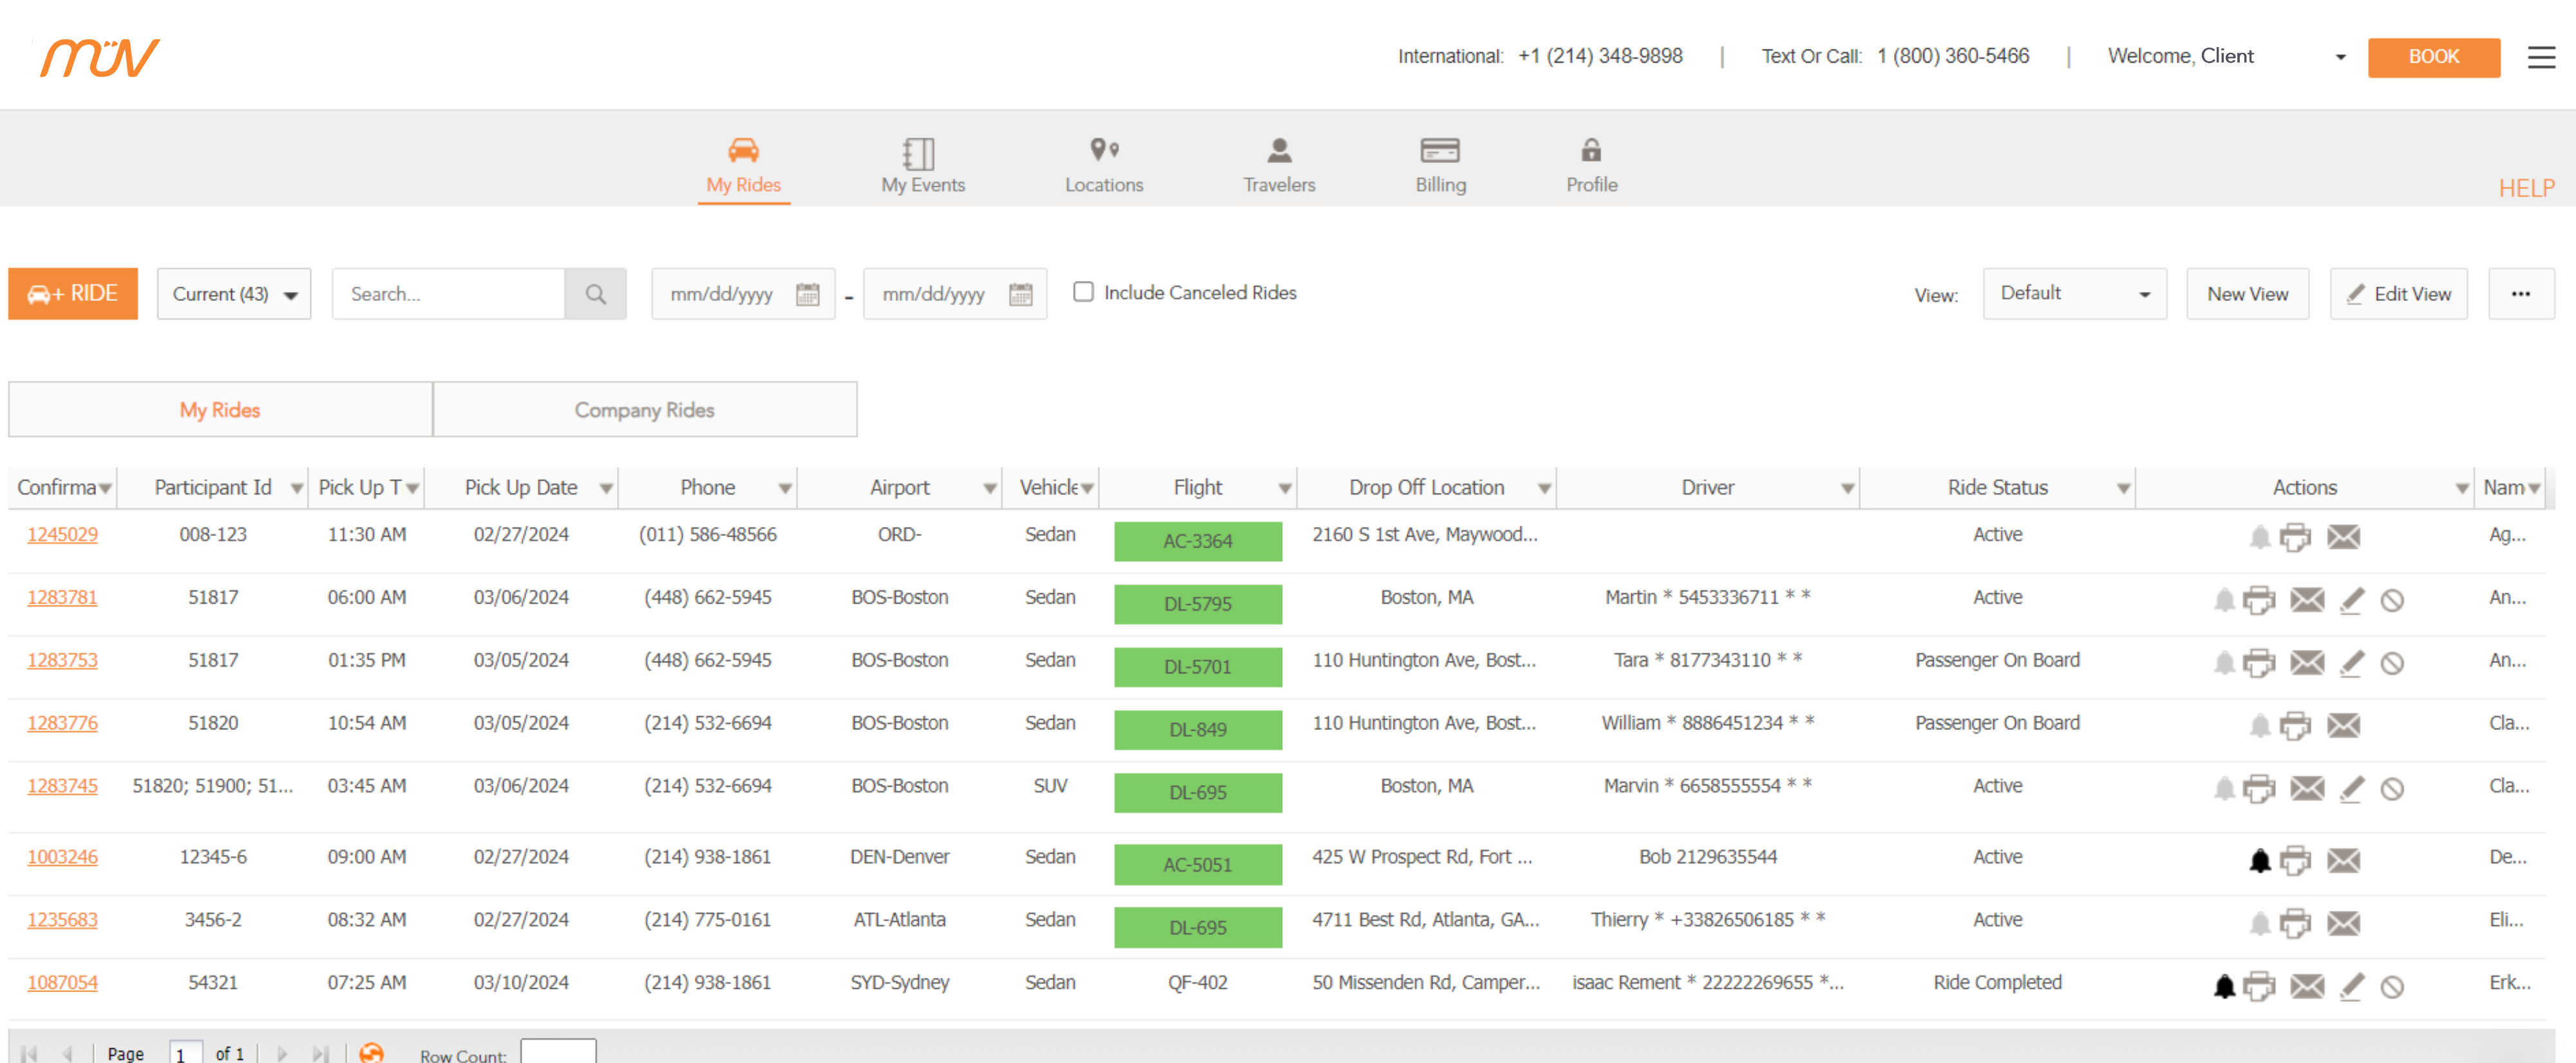This screenshot has width=2576, height=1063.
Task: Edit ride 1283781 with the pencil icon
Action: [x=2352, y=600]
